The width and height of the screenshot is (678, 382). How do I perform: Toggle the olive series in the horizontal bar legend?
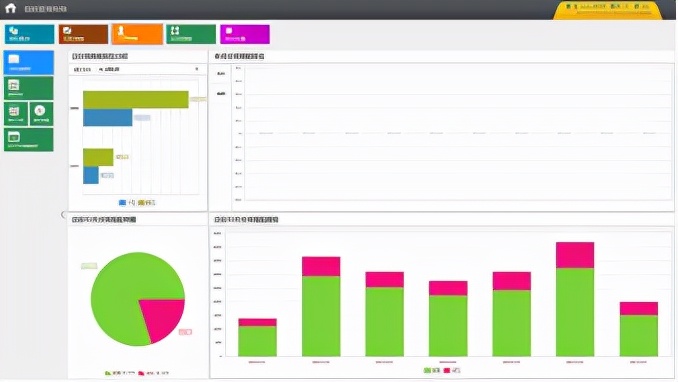[147, 202]
